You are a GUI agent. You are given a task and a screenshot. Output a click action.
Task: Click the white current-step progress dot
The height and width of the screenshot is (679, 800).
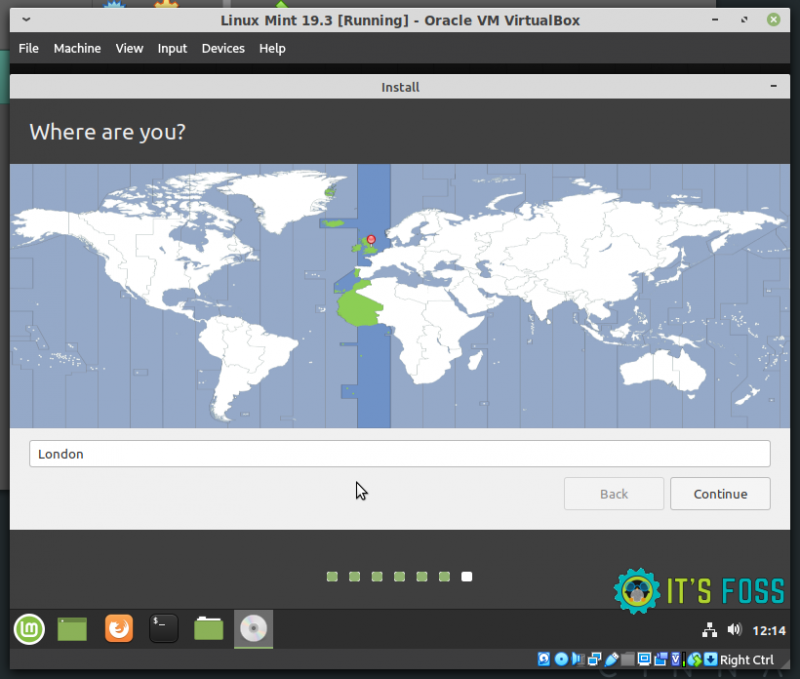tap(466, 576)
